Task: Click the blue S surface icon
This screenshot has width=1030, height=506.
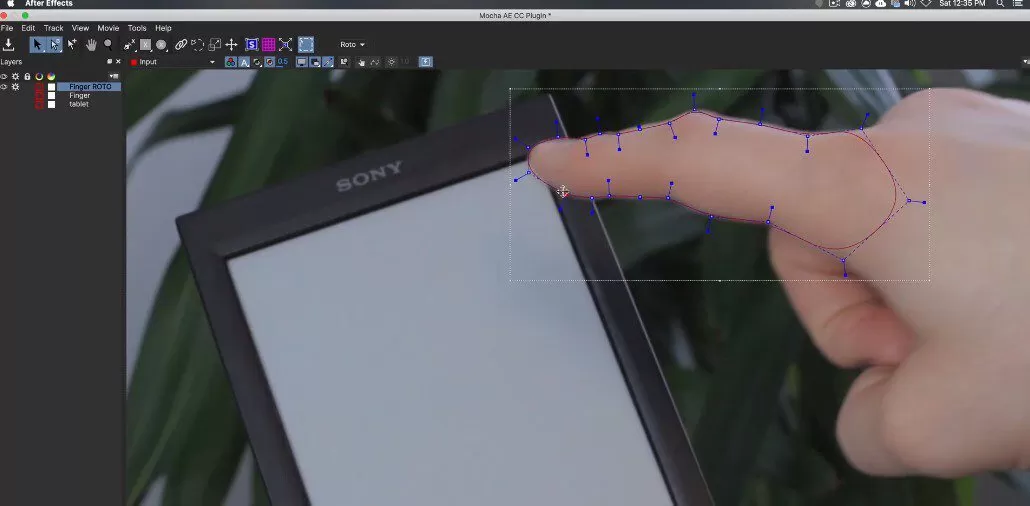Action: [252, 45]
